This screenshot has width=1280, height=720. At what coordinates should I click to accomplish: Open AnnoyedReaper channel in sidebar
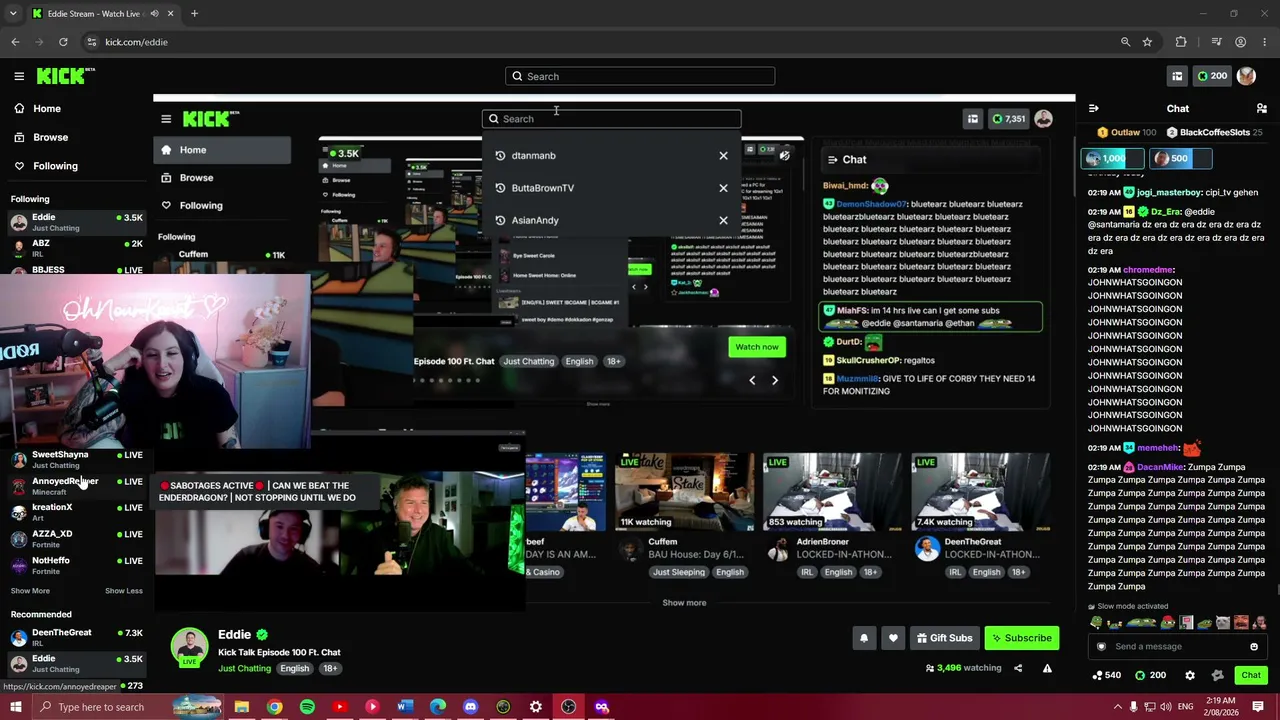point(76,486)
